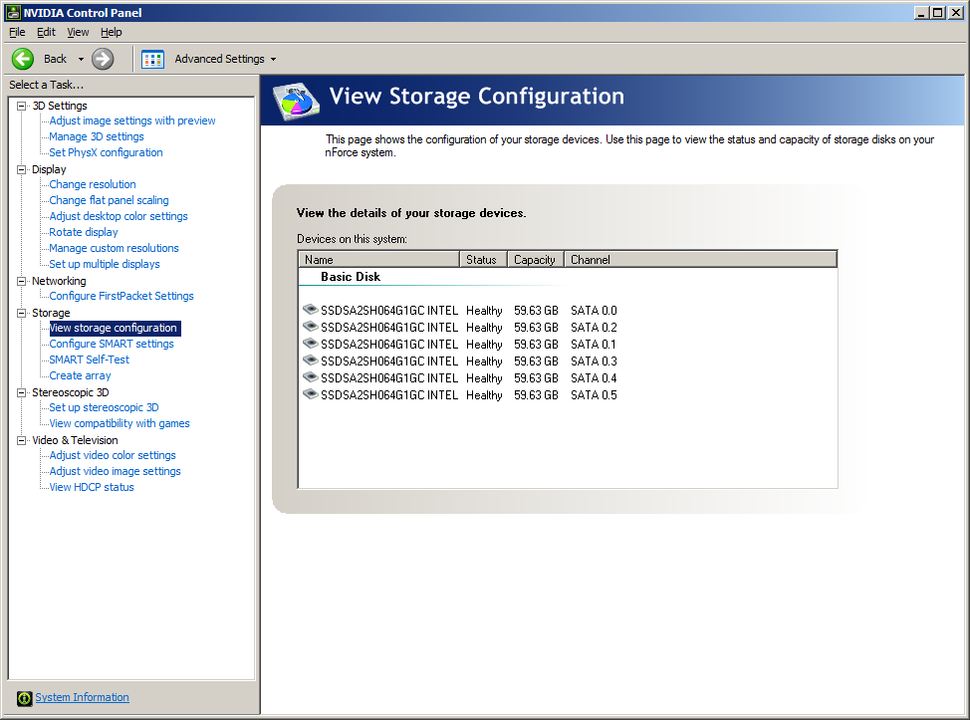Click the SATA 0.4 channel text
Image resolution: width=970 pixels, height=720 pixels.
[593, 378]
